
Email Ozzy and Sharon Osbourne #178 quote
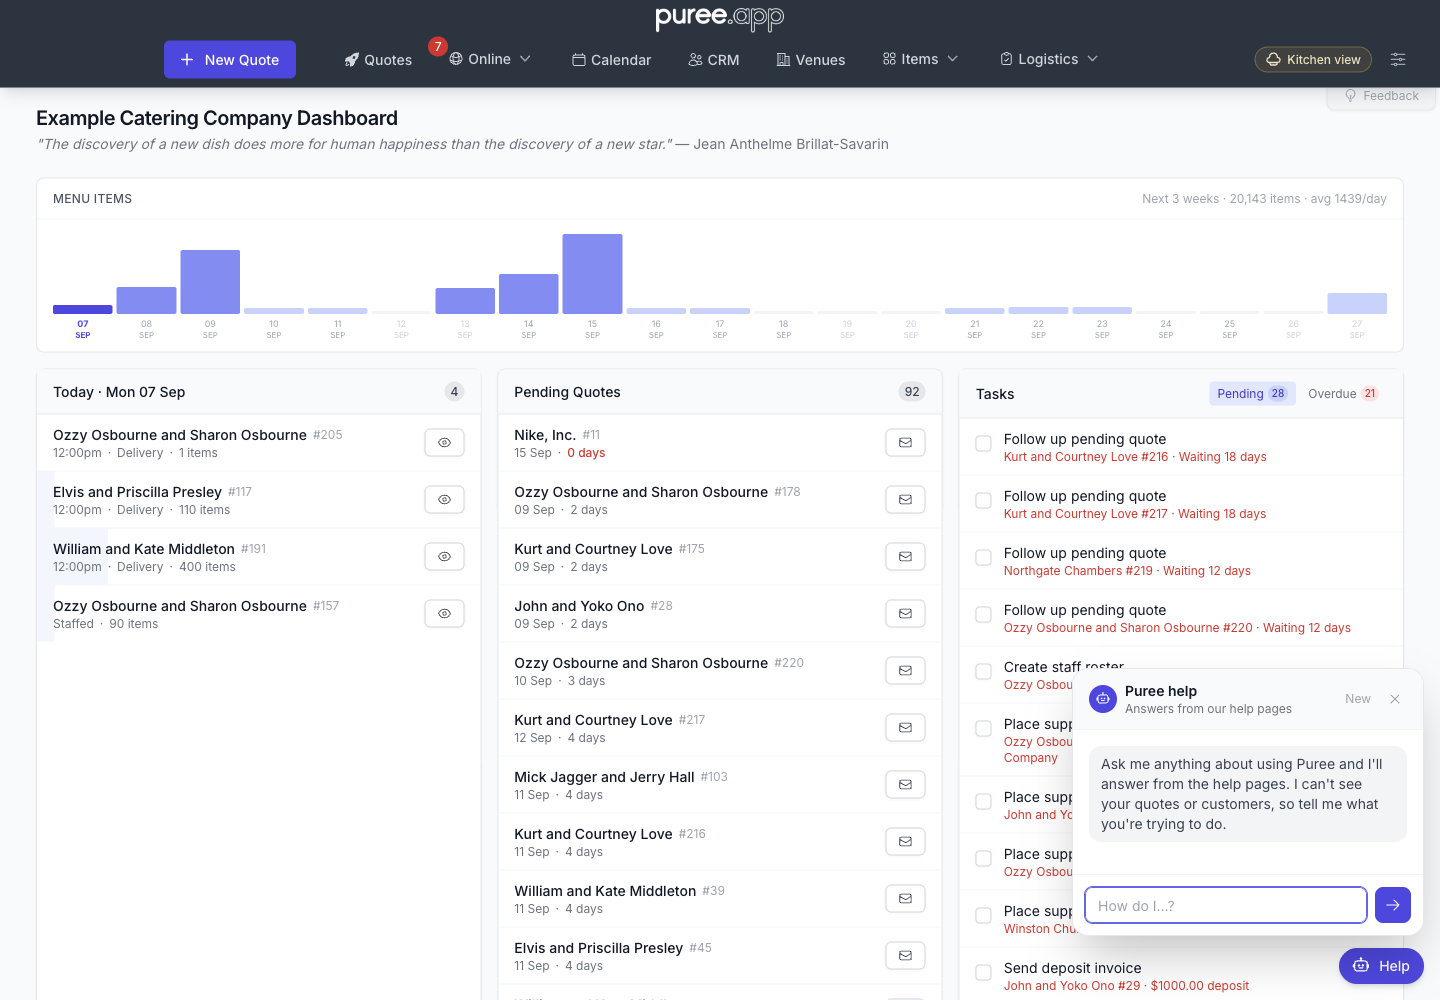(x=905, y=499)
